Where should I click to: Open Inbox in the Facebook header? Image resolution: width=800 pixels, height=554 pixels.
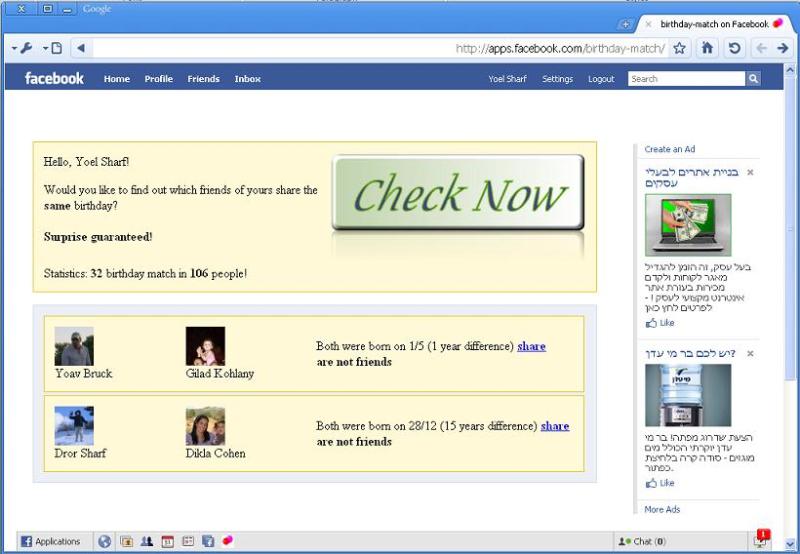pyautogui.click(x=248, y=79)
